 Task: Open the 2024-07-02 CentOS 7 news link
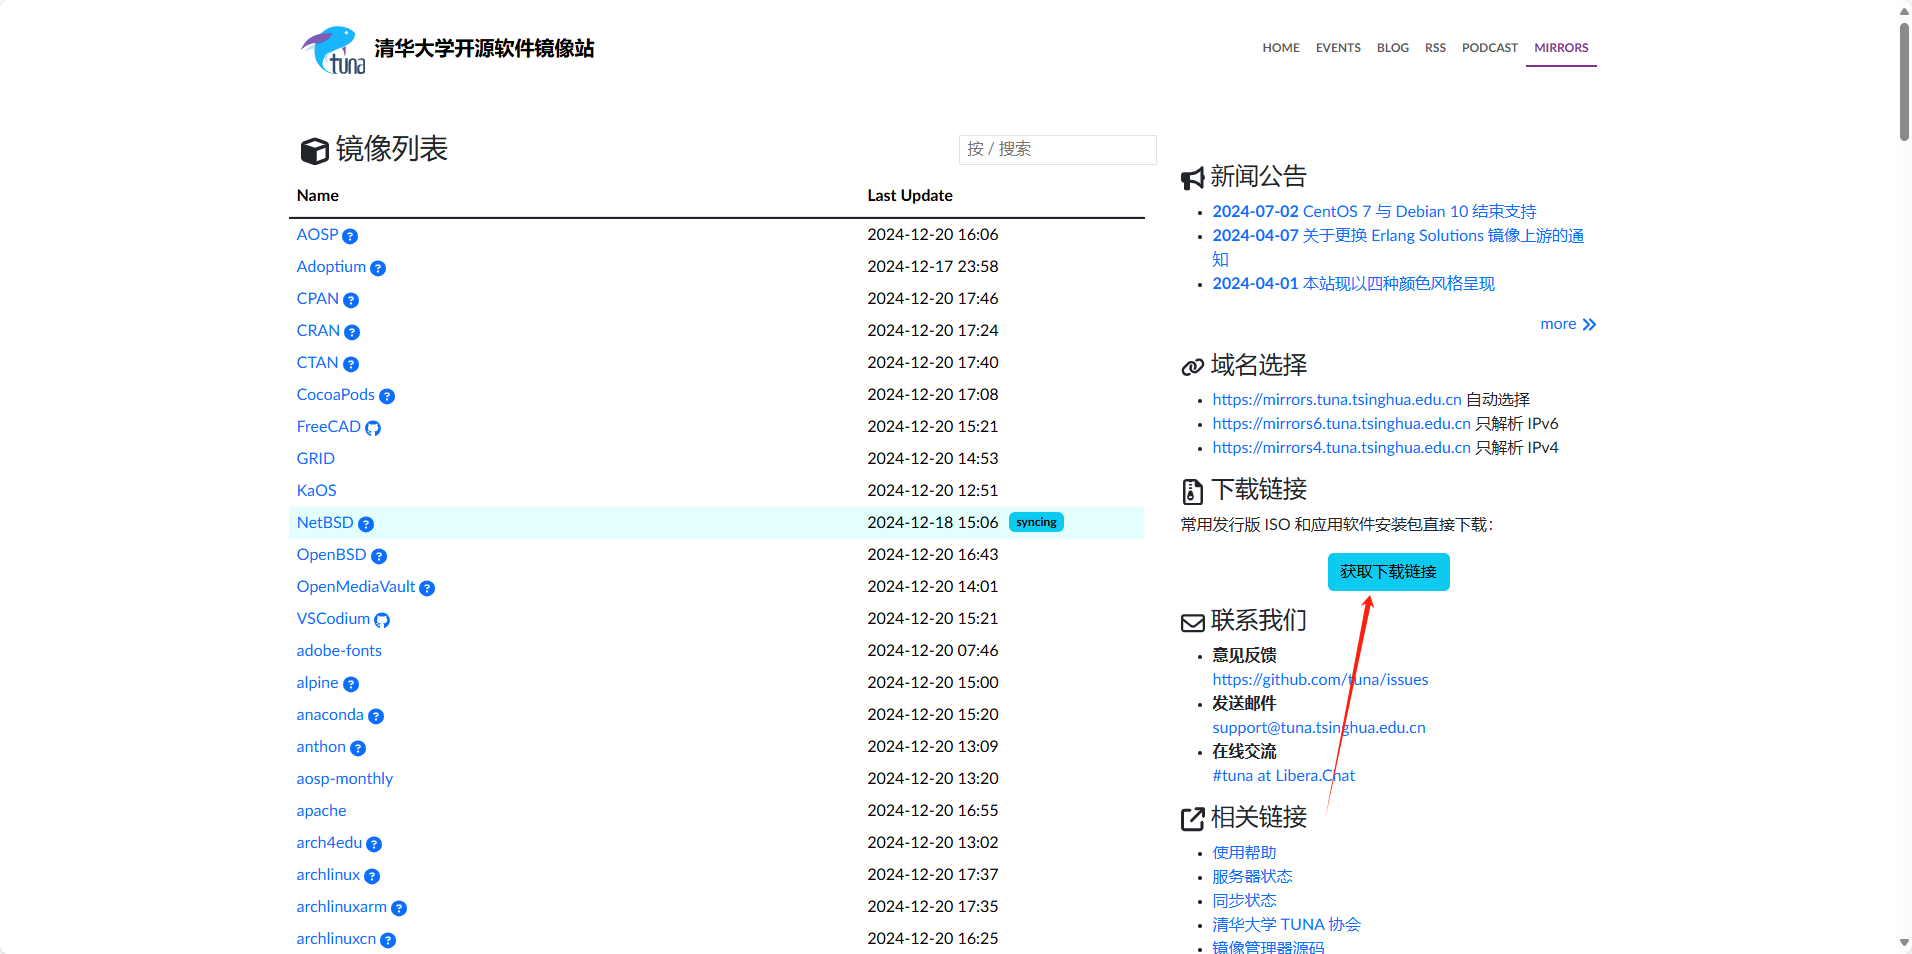click(x=1374, y=212)
